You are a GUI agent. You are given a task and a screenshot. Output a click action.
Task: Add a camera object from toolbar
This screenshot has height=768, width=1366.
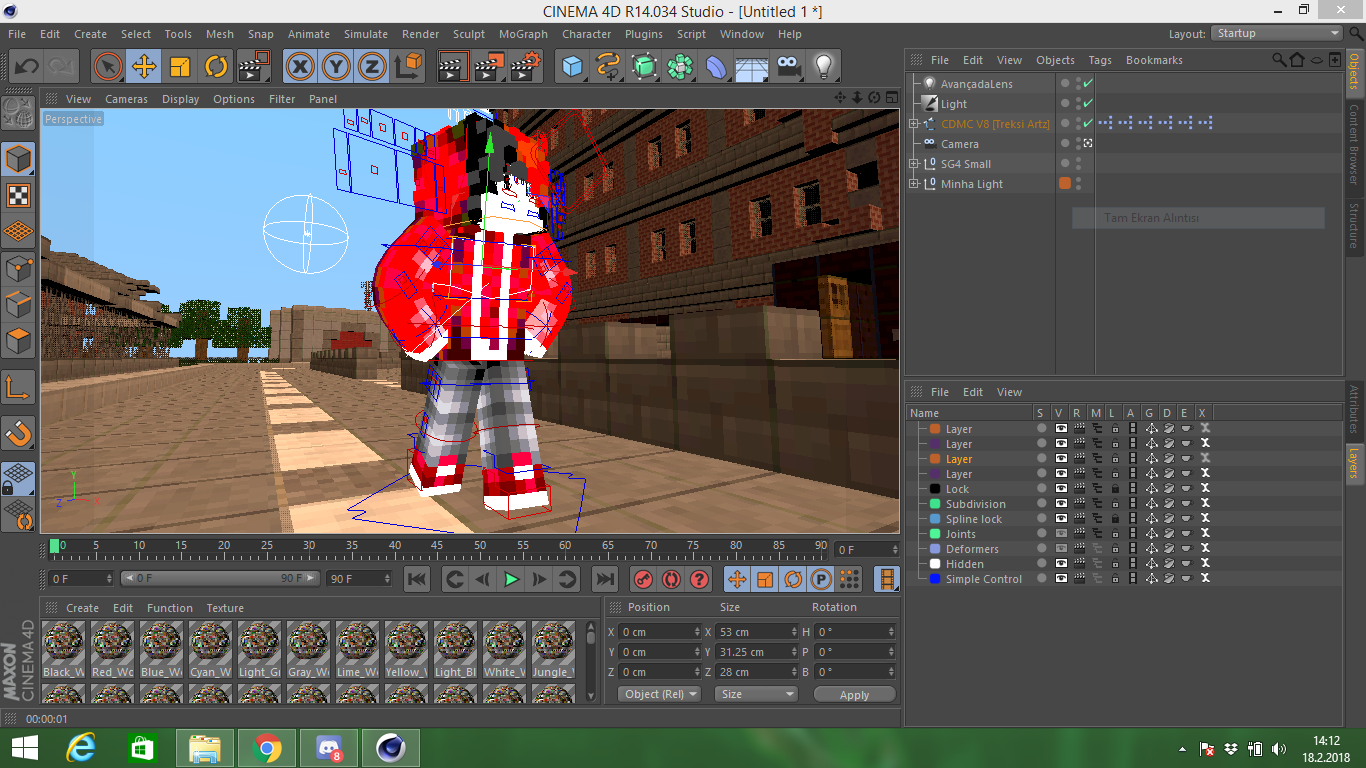pyautogui.click(x=788, y=67)
